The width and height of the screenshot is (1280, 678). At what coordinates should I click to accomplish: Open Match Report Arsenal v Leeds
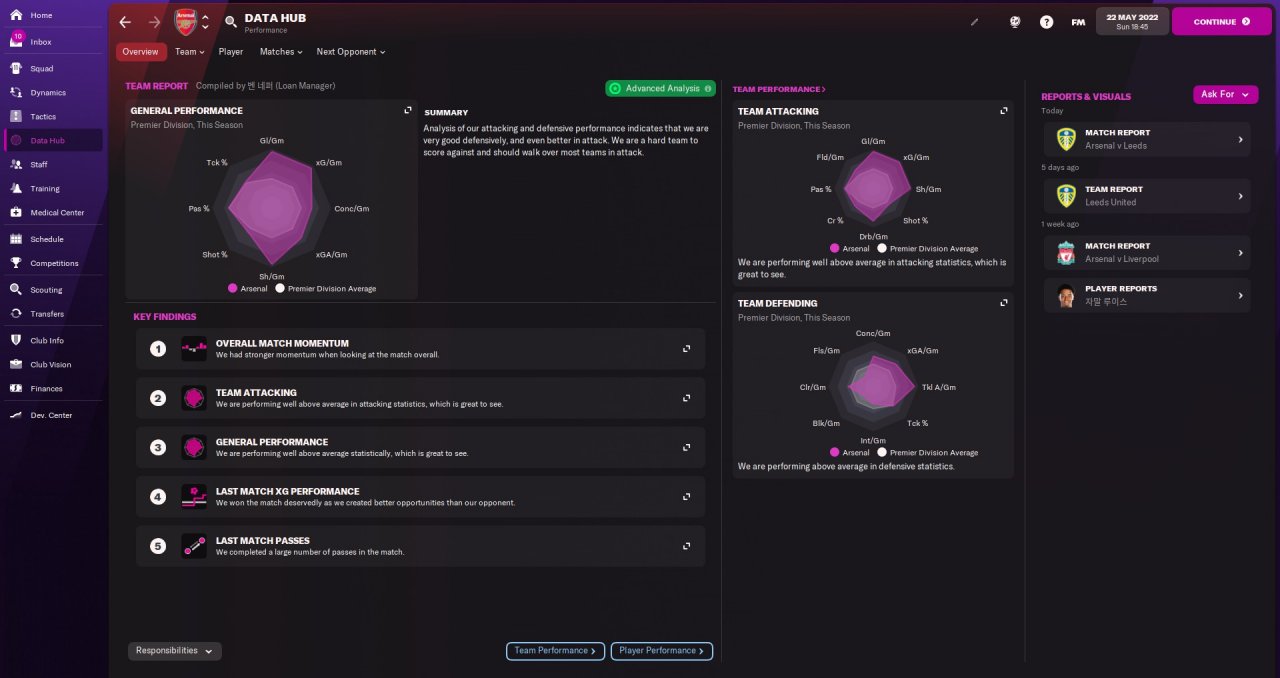coord(1147,139)
